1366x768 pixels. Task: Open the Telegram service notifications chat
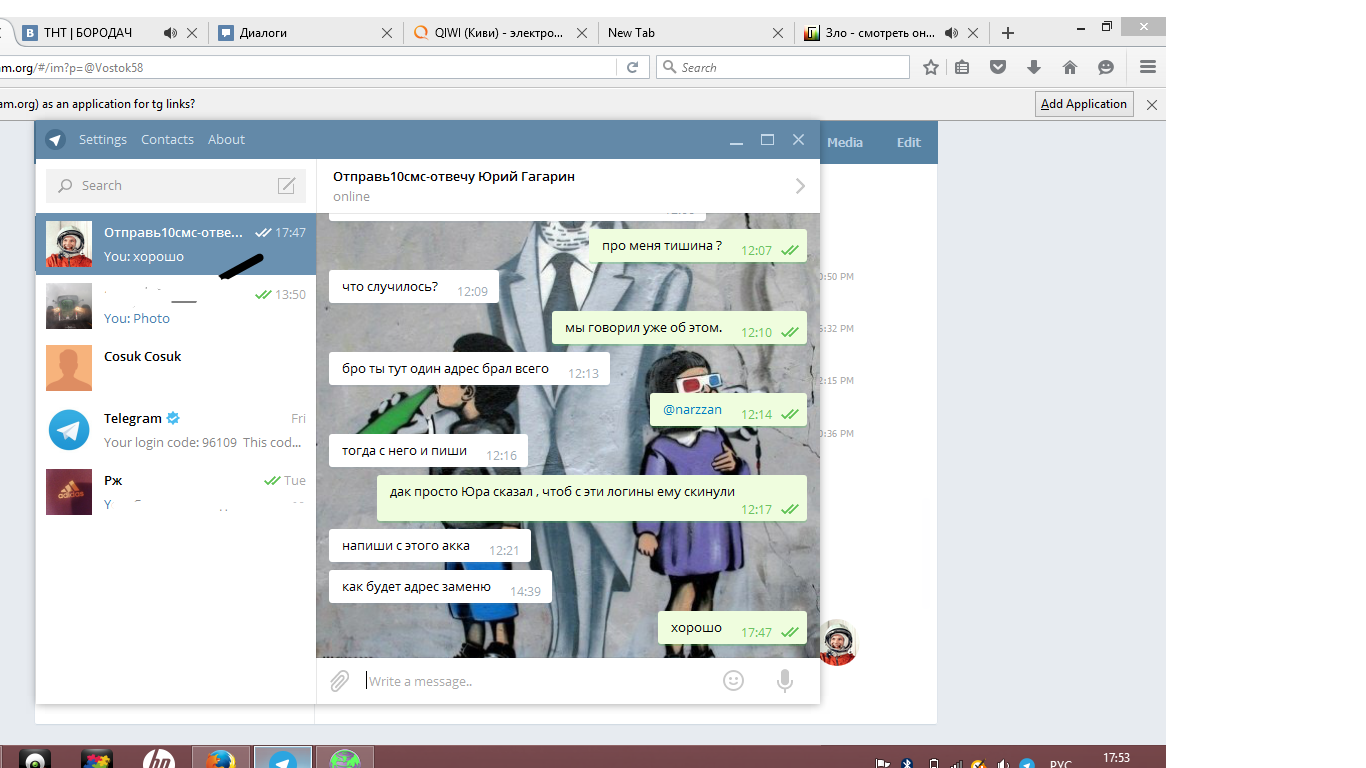pyautogui.click(x=176, y=430)
